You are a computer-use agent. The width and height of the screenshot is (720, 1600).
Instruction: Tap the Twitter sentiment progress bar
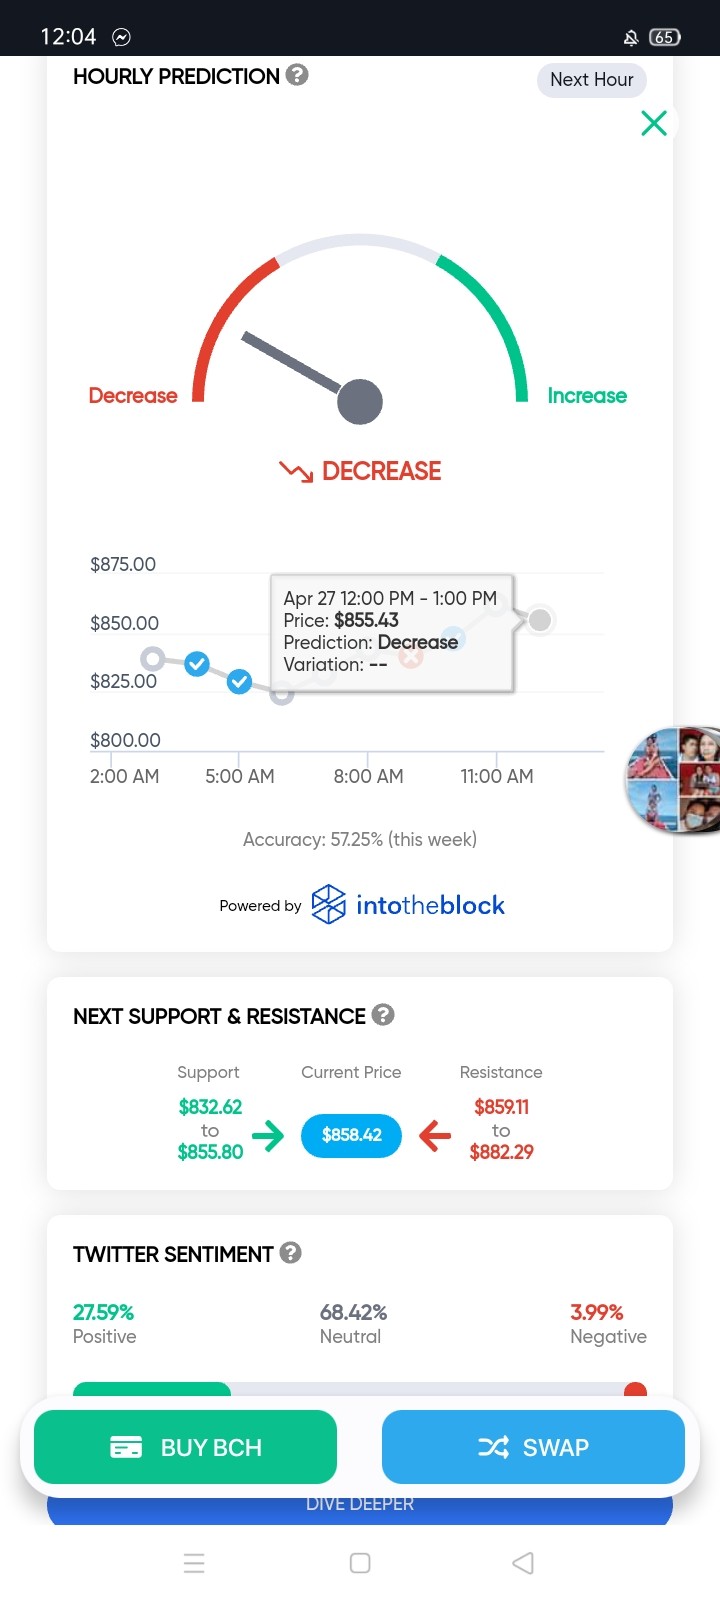tap(360, 1390)
